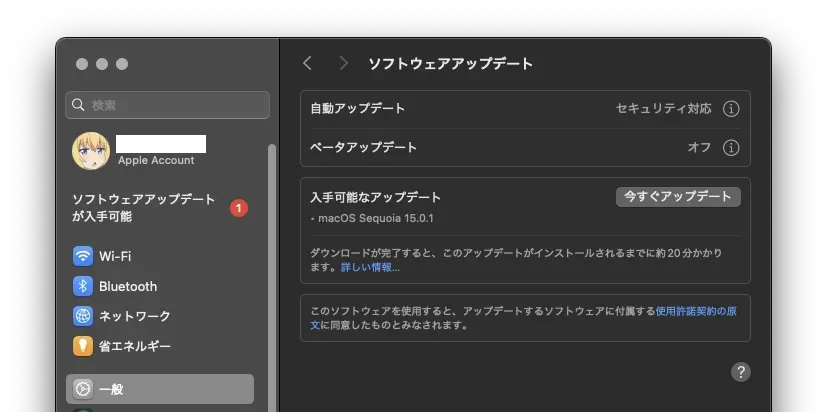Click the Wi-Fi icon in sidebar

tap(83, 256)
